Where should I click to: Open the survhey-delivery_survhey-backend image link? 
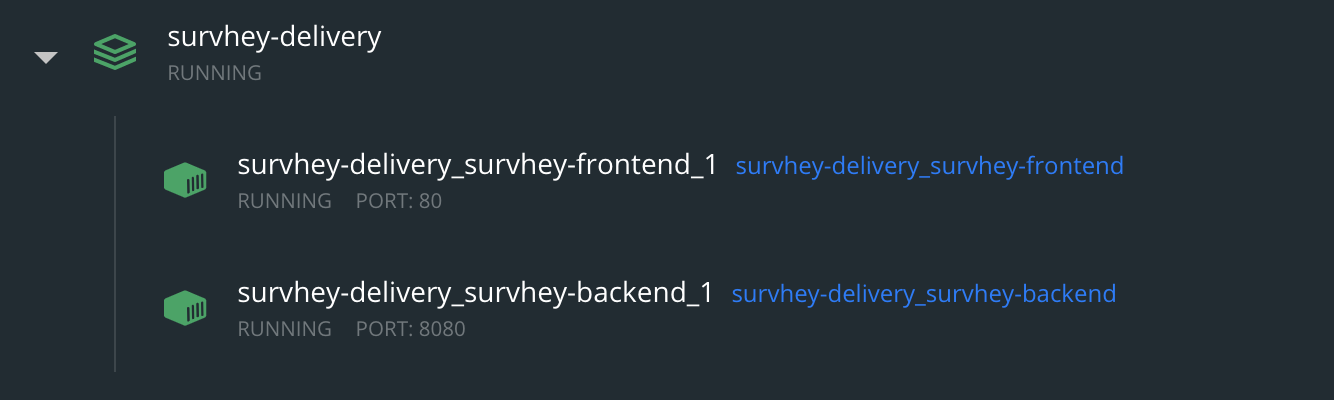click(x=924, y=294)
